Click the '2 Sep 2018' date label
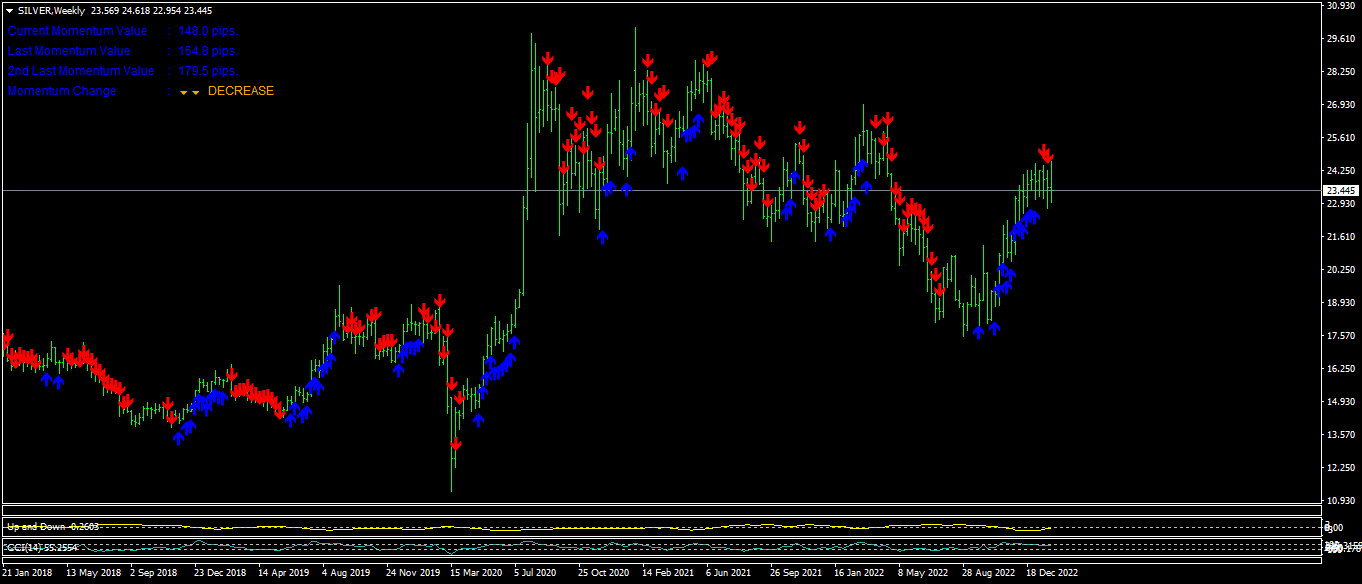This screenshot has width=1362, height=584. pyautogui.click(x=154, y=573)
